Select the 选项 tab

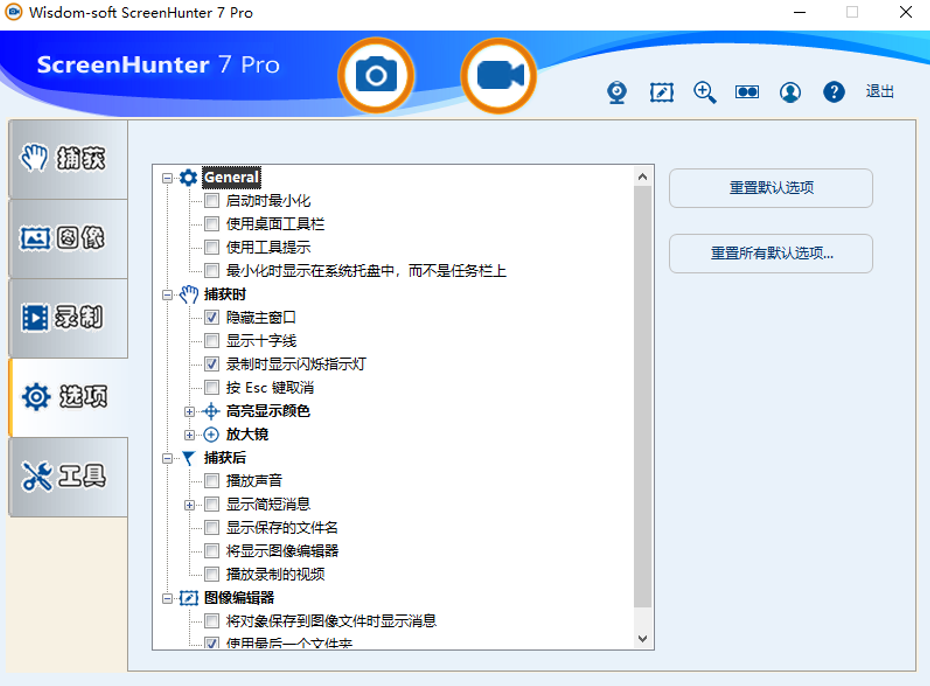click(68, 397)
